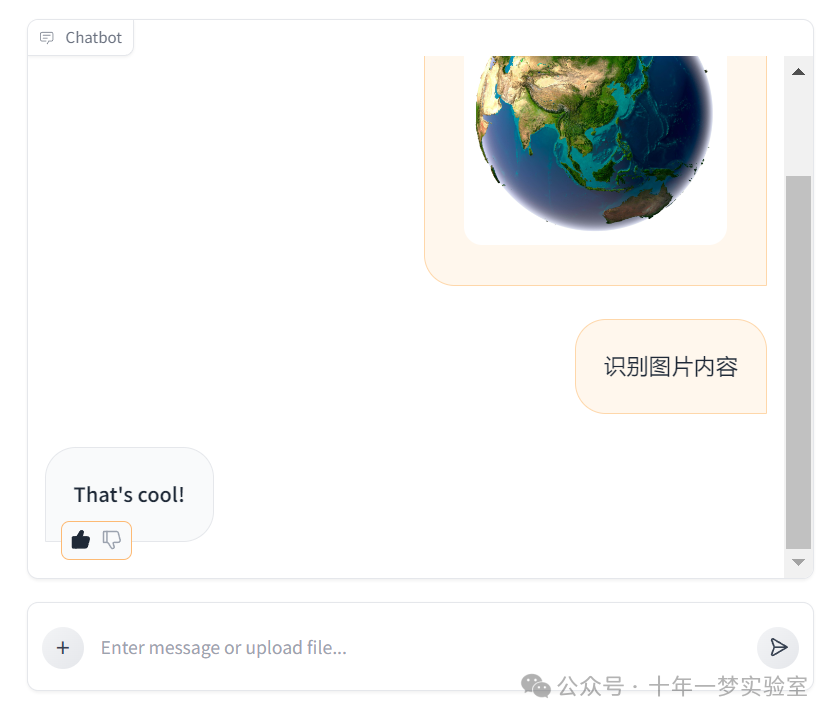This screenshot has width=834, height=719.
Task: Click the white frame under the globe picture
Action: 595,238
